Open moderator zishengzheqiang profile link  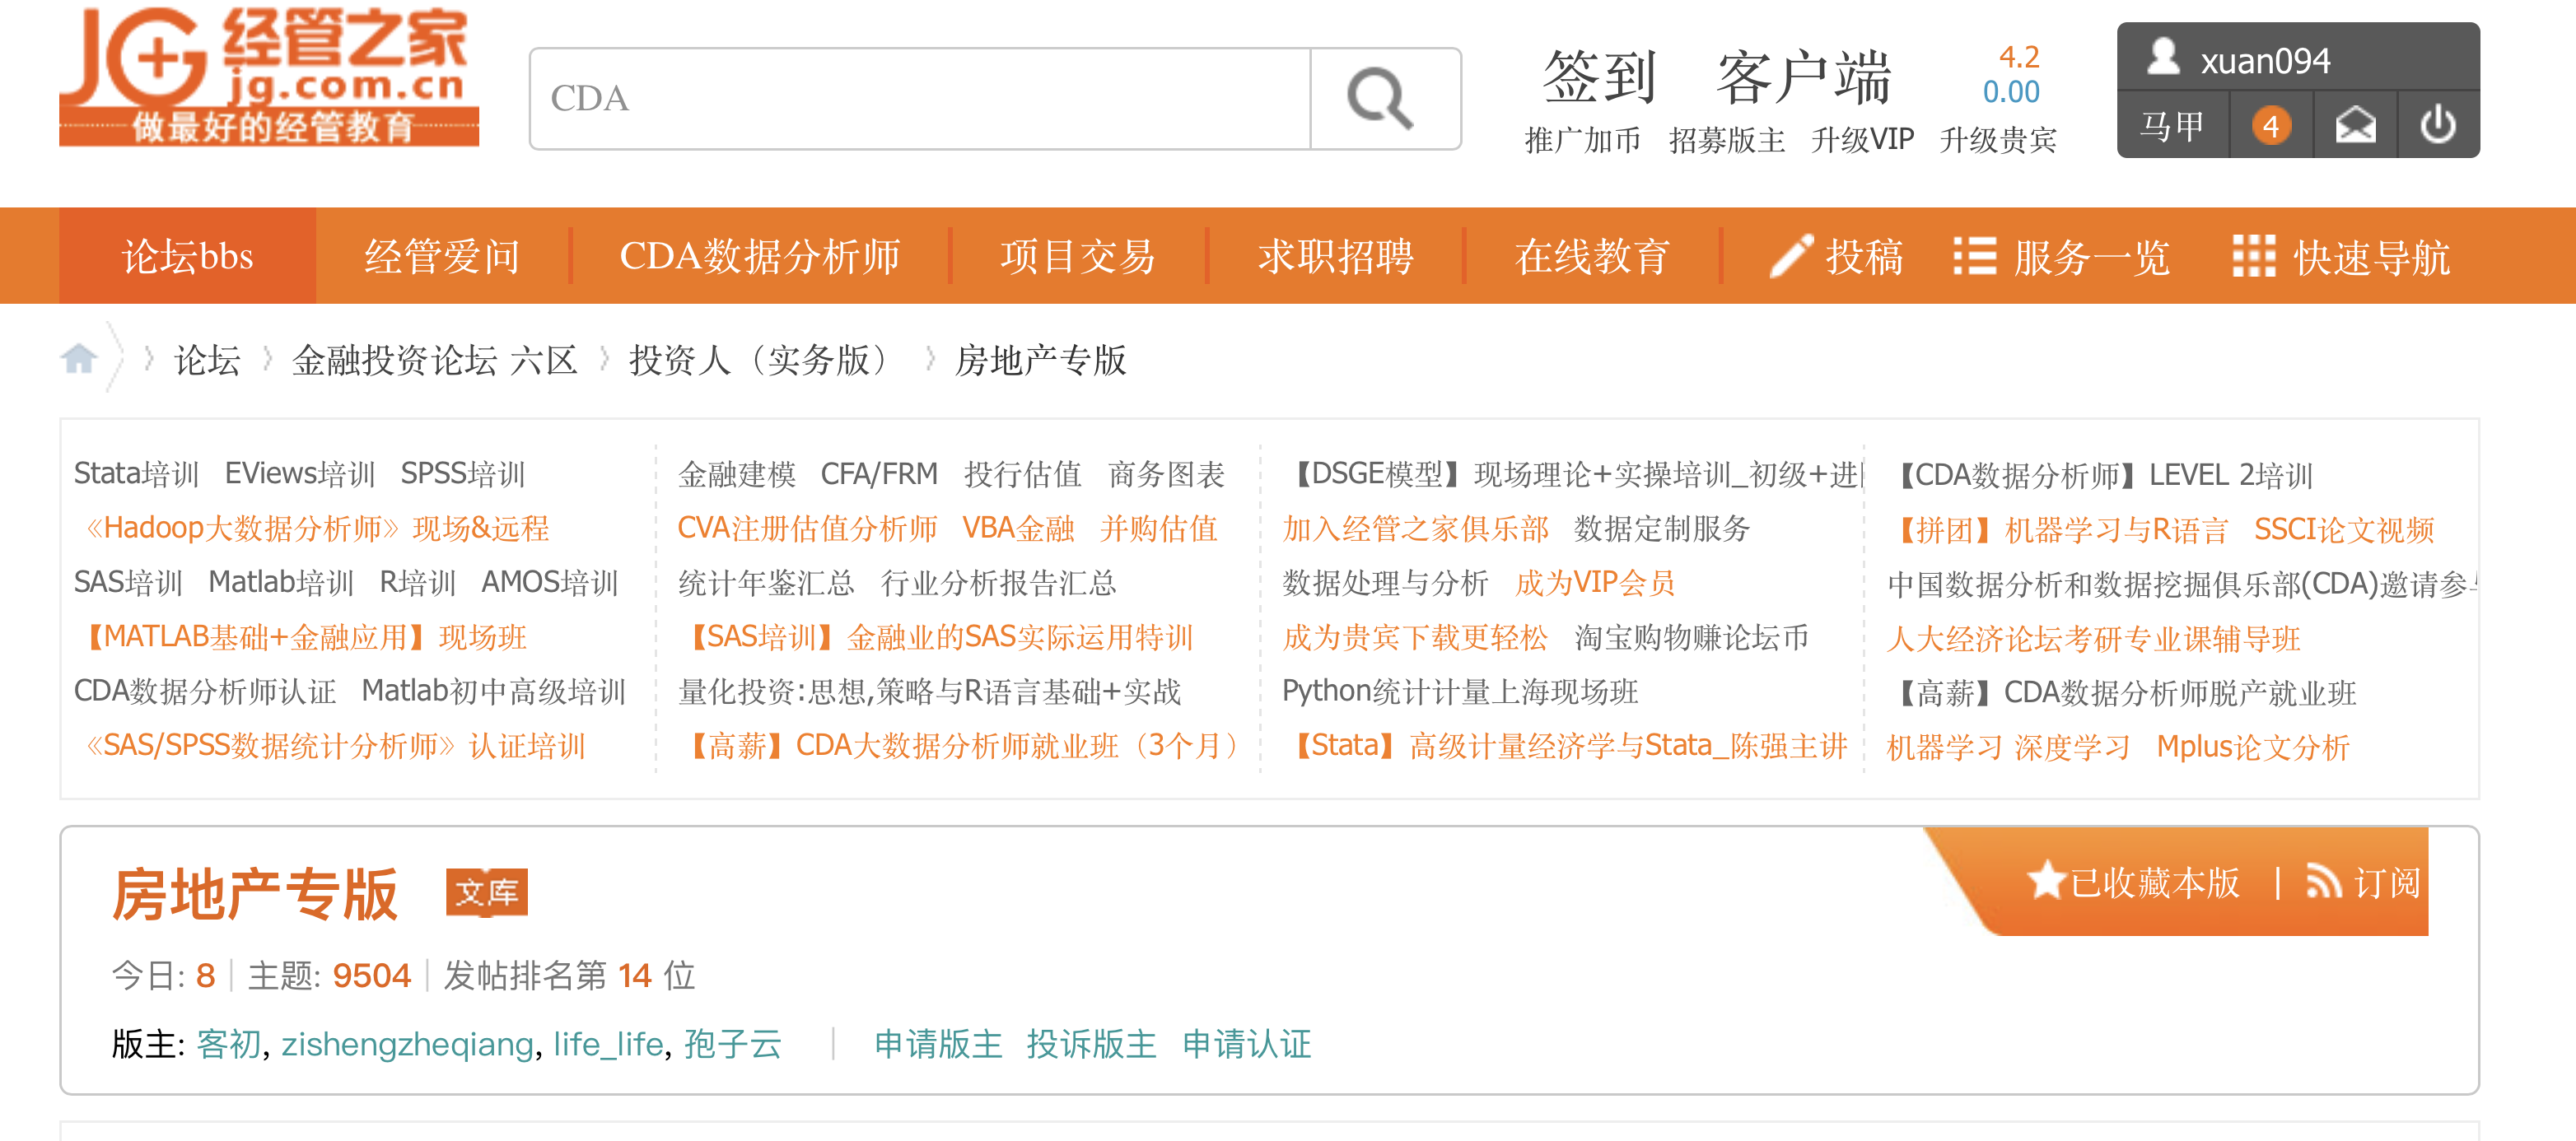[407, 1044]
